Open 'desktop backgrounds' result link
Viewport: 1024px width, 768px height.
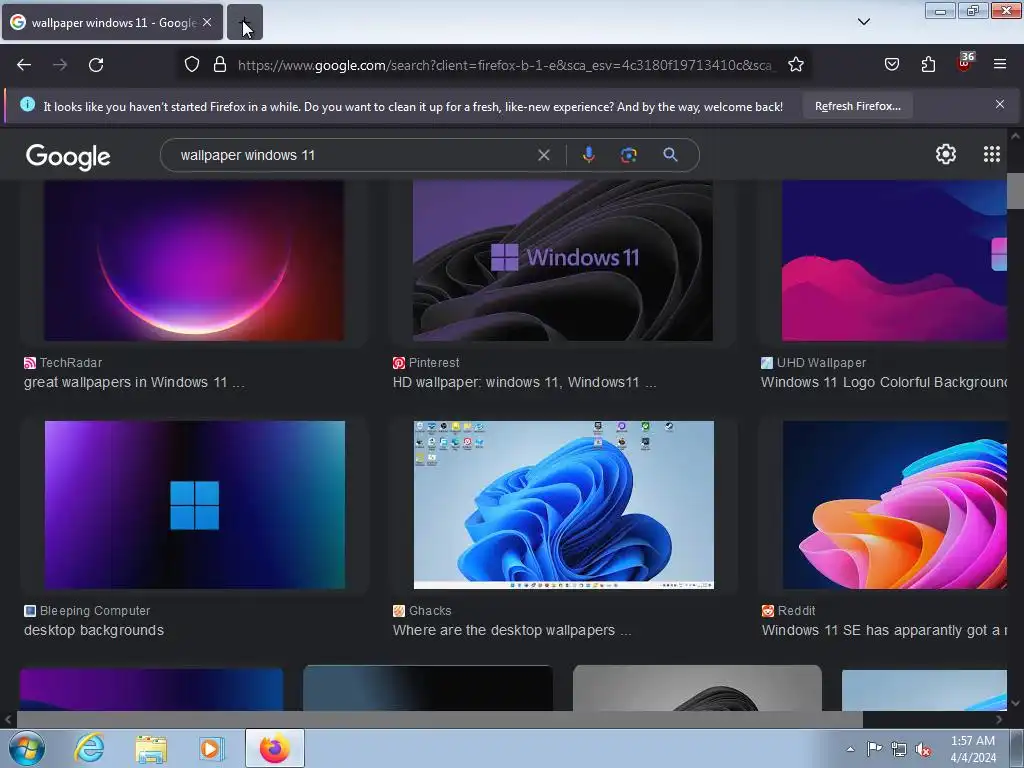(94, 630)
